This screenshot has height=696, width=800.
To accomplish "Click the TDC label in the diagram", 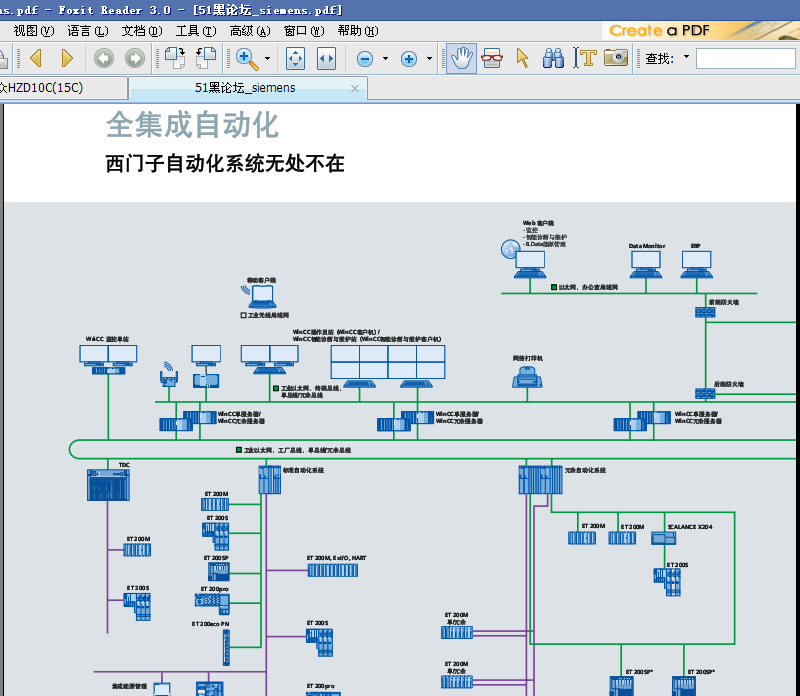I will [x=124, y=465].
